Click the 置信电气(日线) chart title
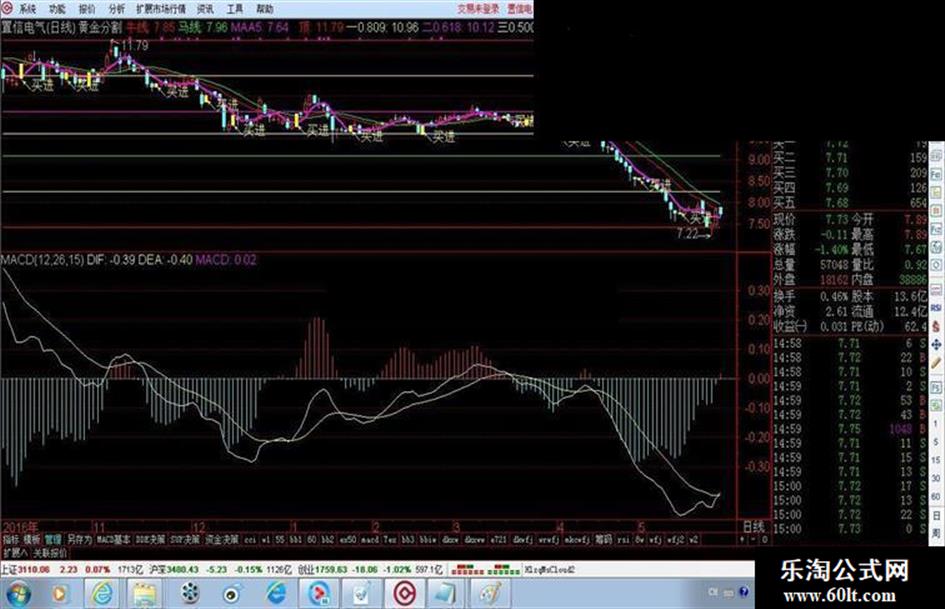The height and width of the screenshot is (609, 945). pyautogui.click(x=37, y=27)
